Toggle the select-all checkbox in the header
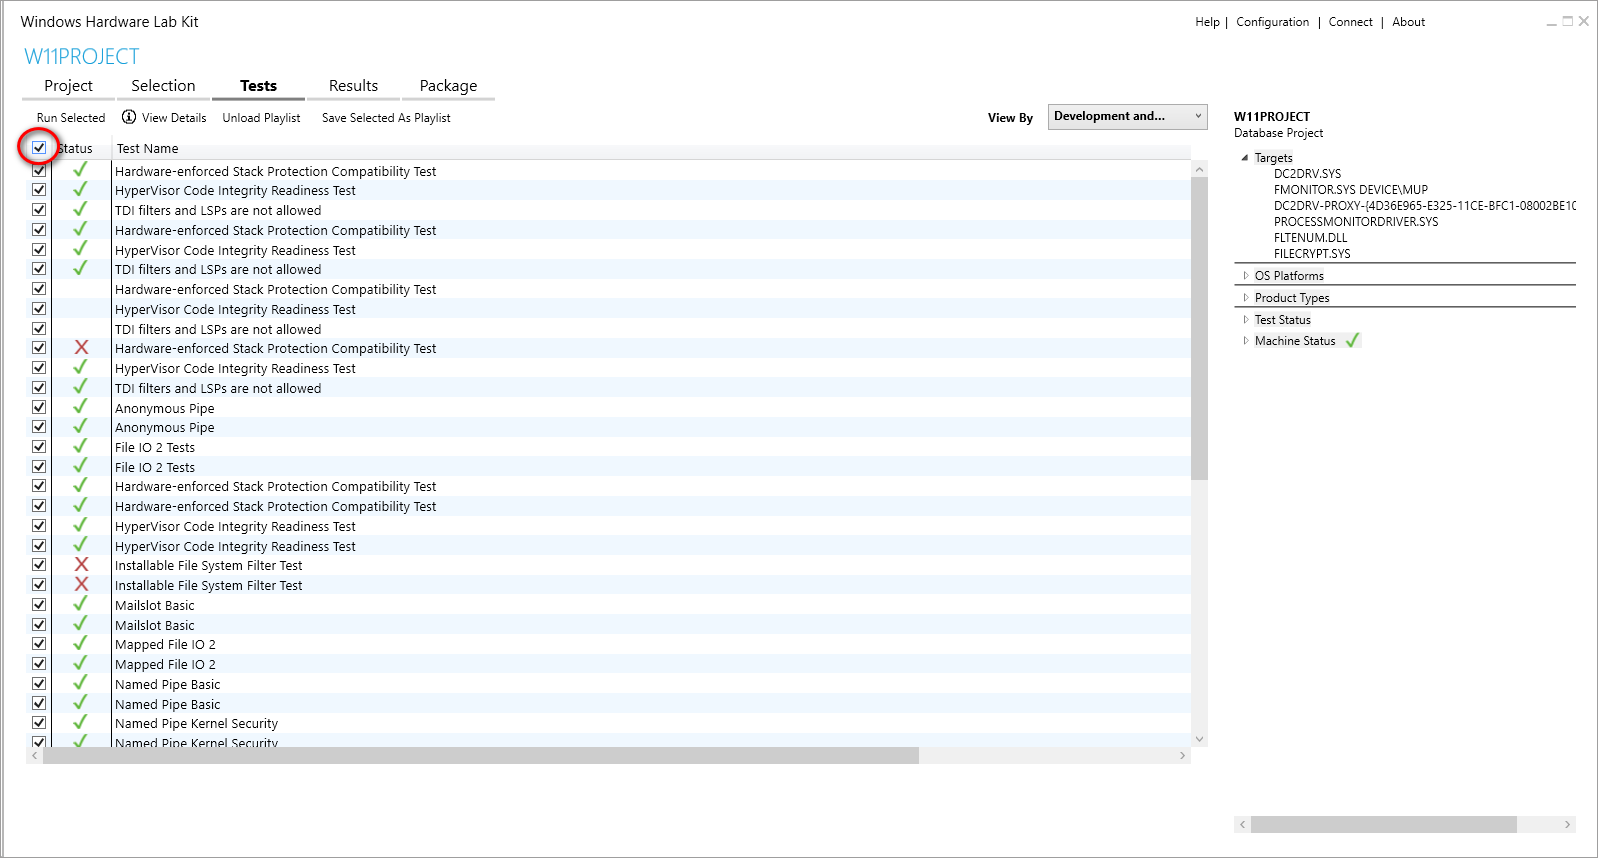Viewport: 1598px width, 858px height. click(x=39, y=148)
